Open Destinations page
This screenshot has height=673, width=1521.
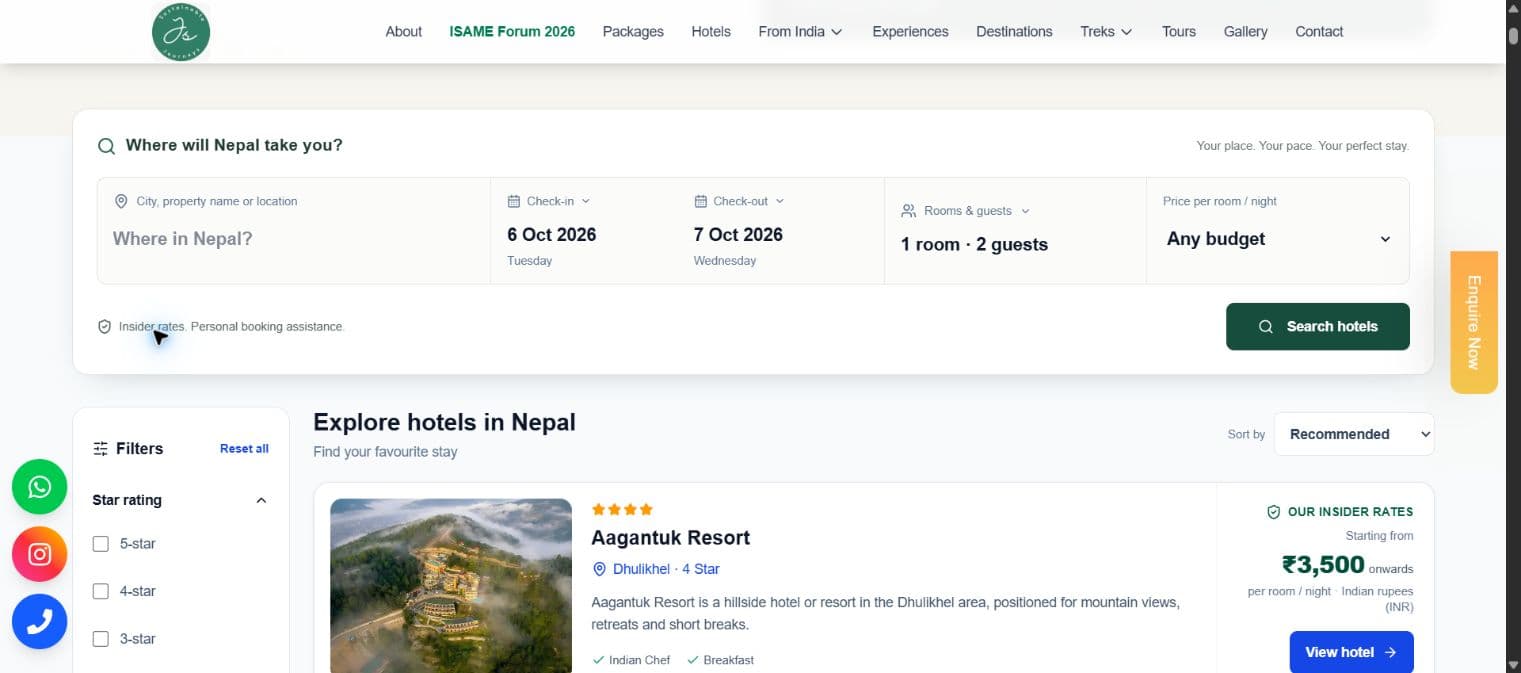coord(1014,32)
